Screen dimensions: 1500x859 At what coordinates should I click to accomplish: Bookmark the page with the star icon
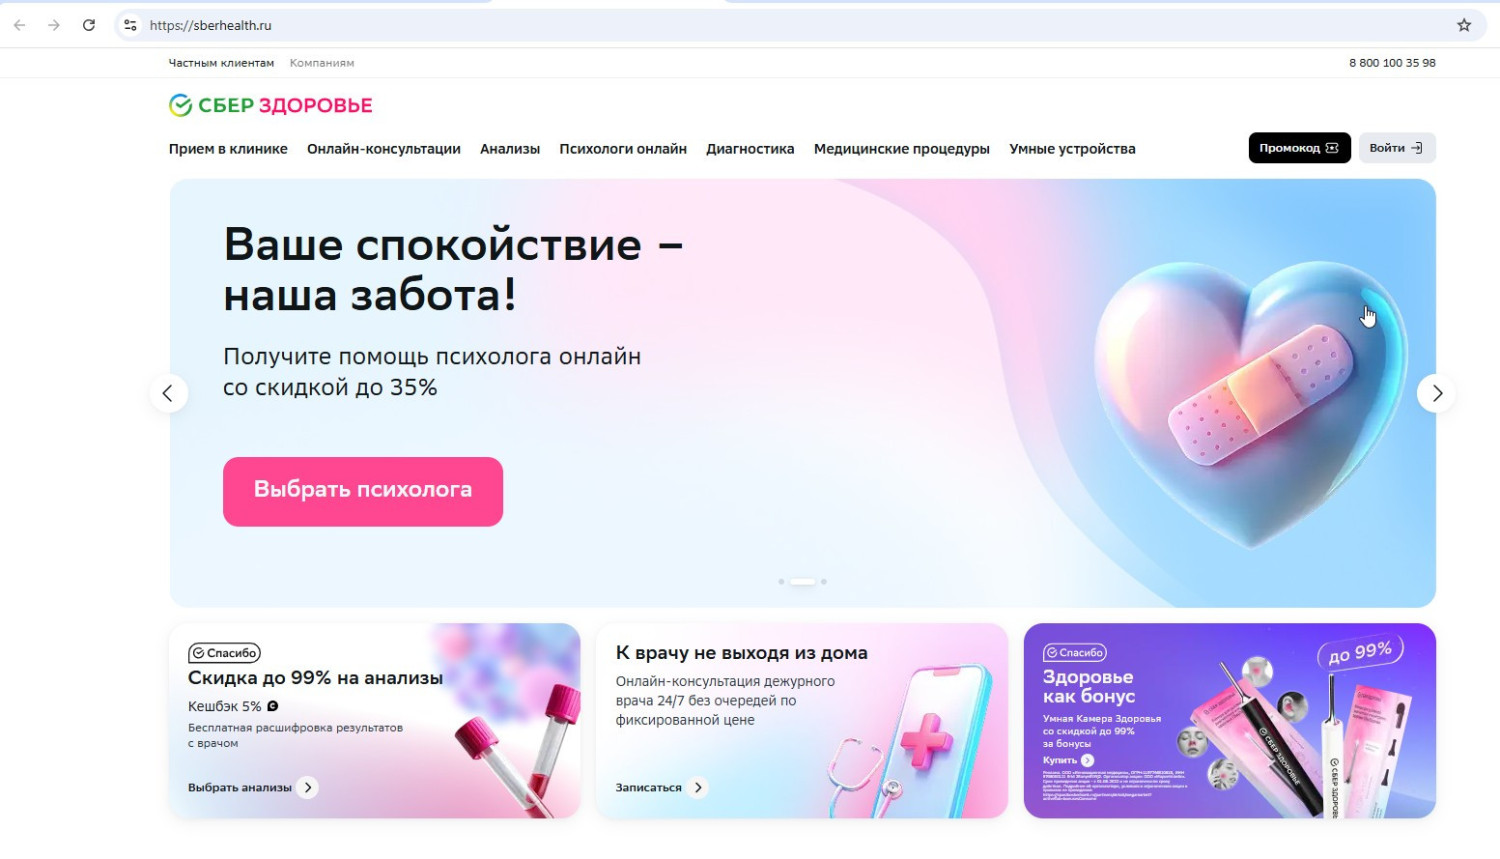point(1464,25)
